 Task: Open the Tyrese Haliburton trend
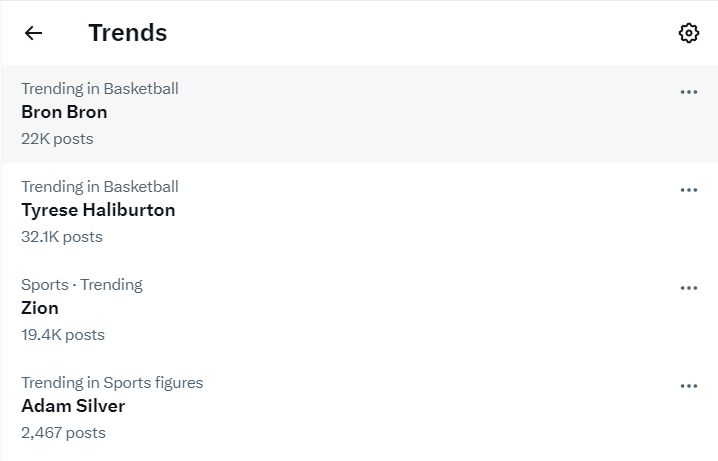tap(98, 210)
